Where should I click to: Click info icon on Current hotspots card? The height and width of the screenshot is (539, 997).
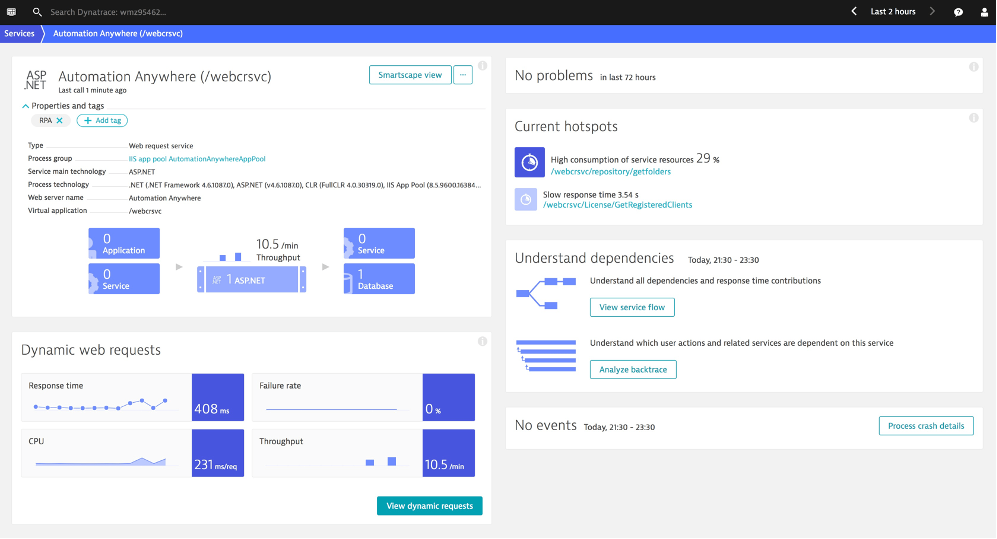[x=973, y=118]
